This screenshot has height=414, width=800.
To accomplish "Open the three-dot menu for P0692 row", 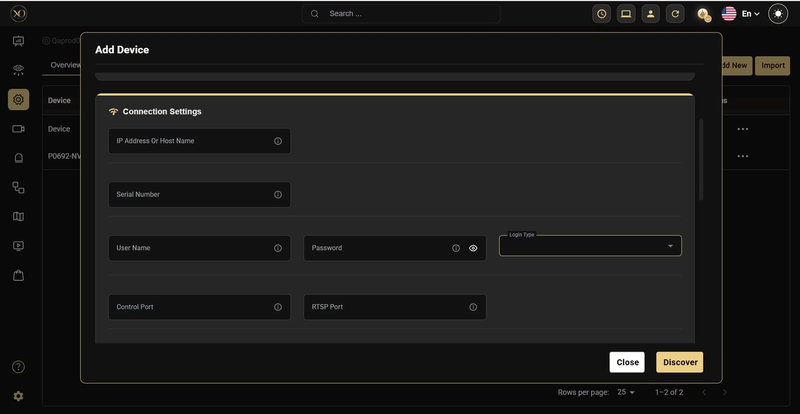I will (x=743, y=156).
